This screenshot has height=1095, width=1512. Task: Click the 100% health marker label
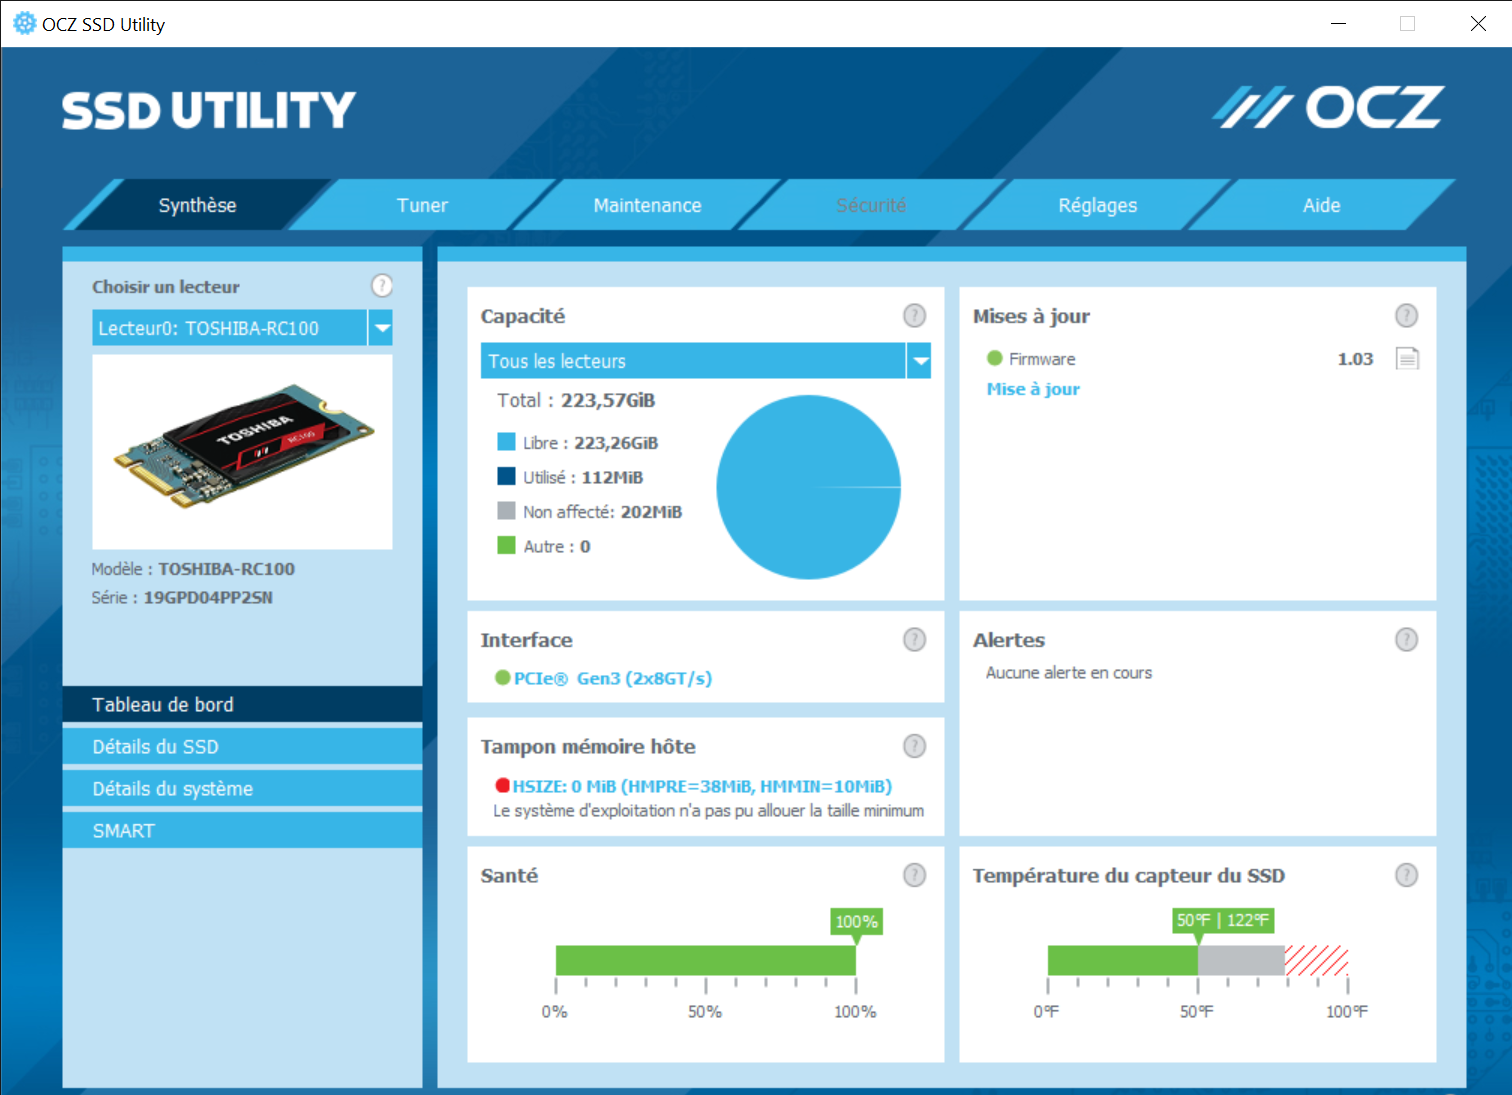coord(856,921)
